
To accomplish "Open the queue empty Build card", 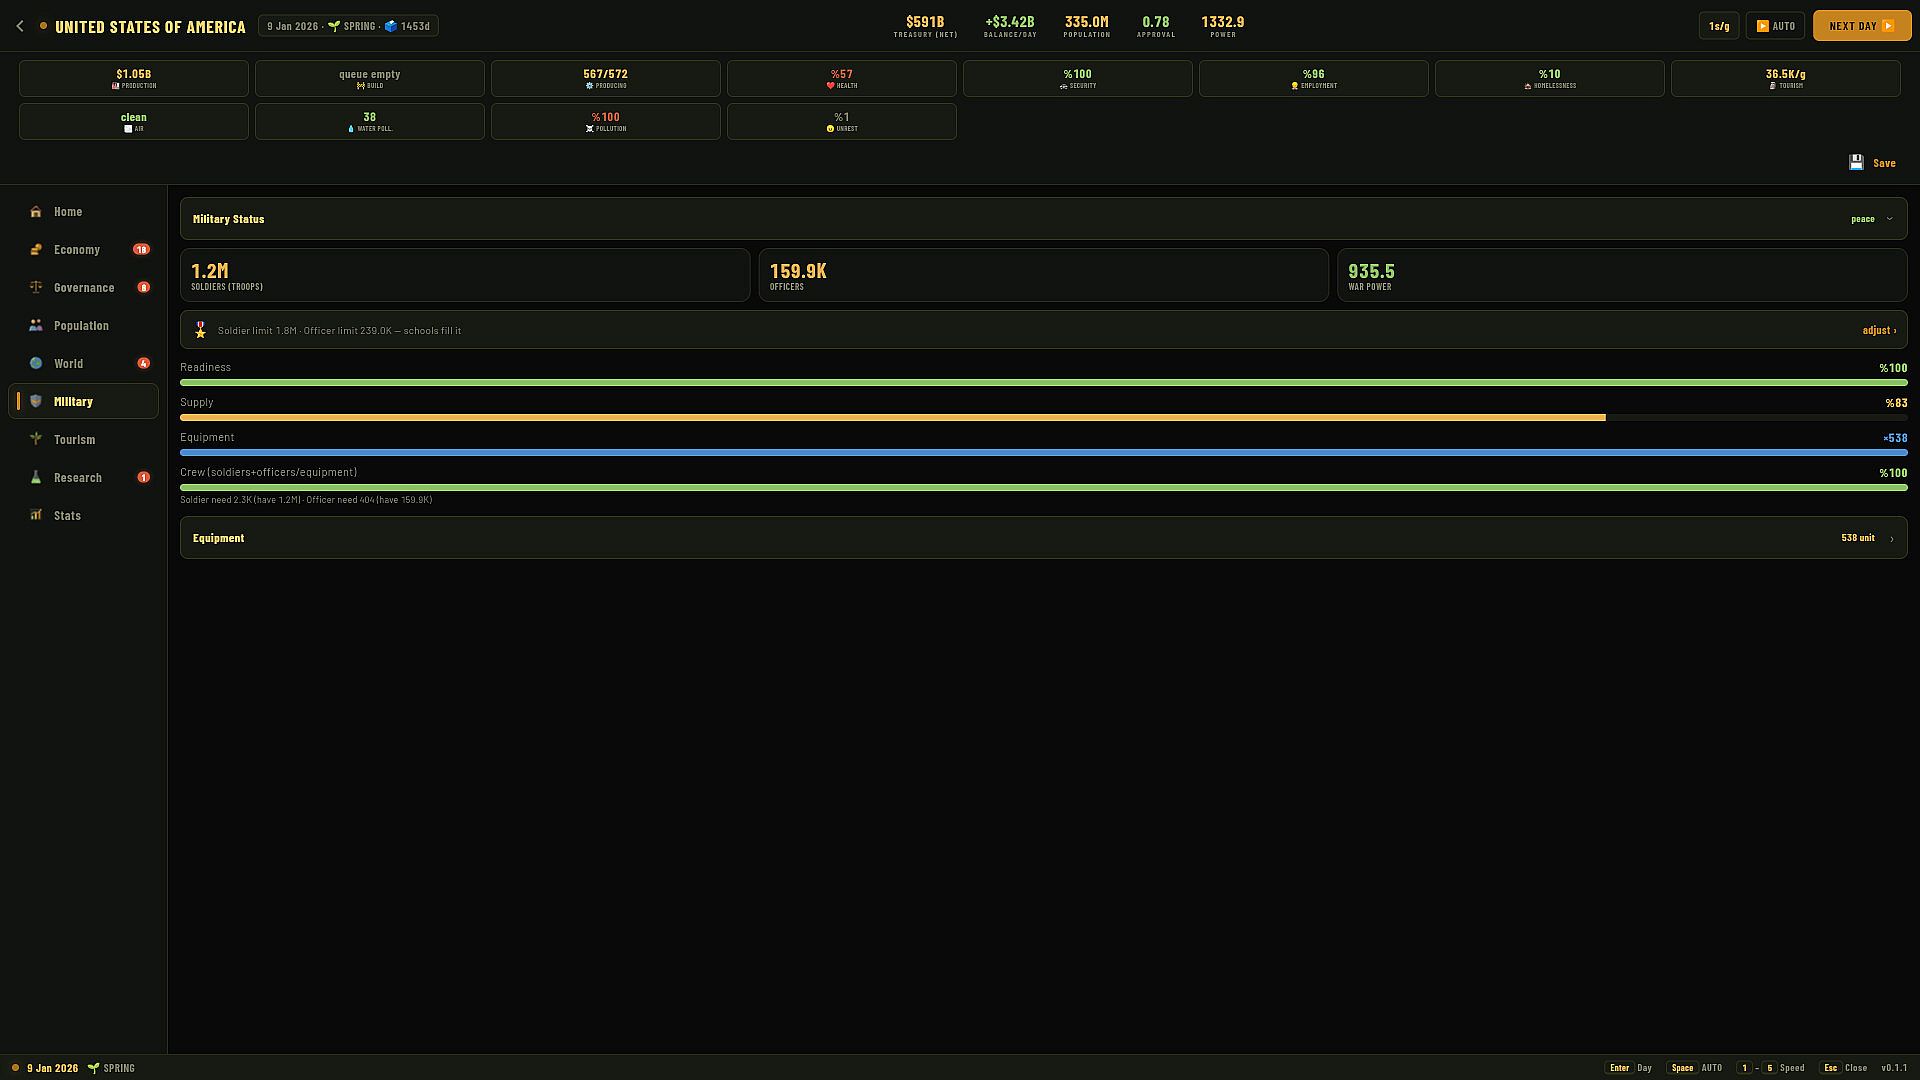I will [x=370, y=78].
